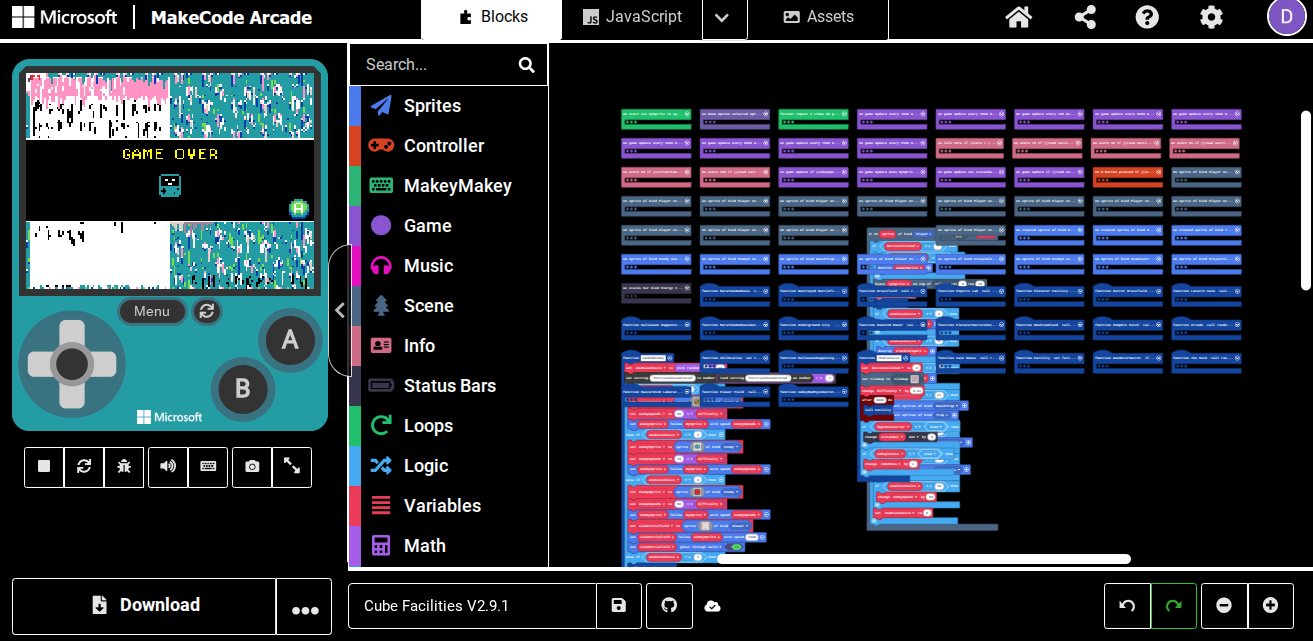The width and height of the screenshot is (1313, 641).
Task: Switch to the Assets tab
Action: (818, 19)
